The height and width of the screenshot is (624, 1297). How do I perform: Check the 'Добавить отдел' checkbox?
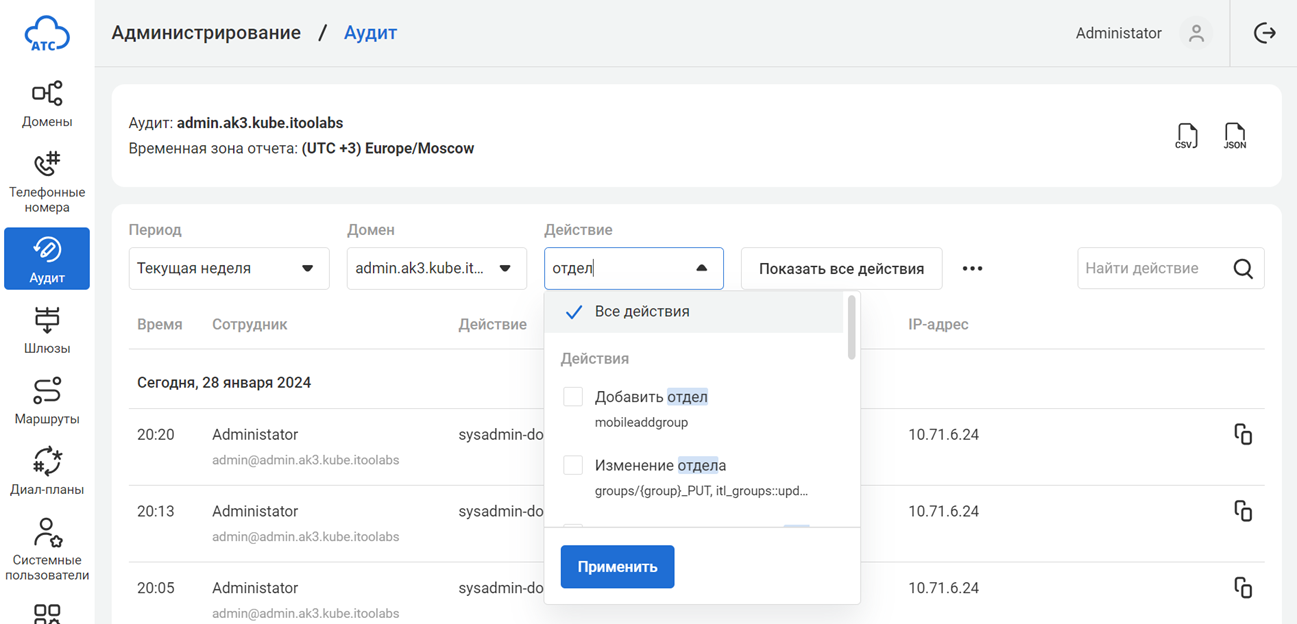click(573, 397)
